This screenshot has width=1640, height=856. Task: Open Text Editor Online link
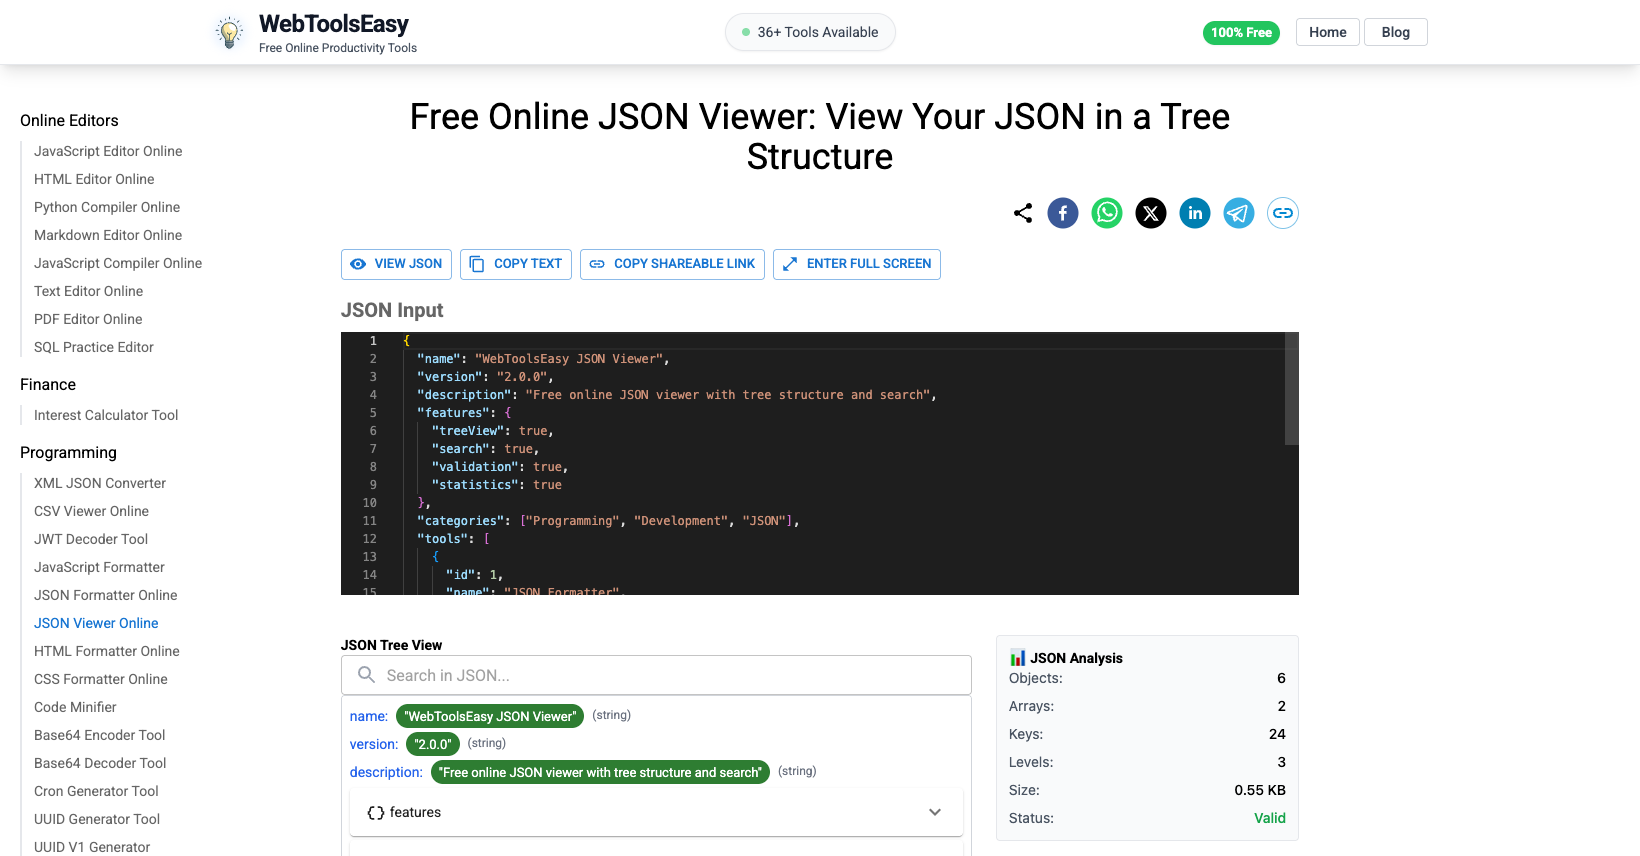[x=88, y=291]
